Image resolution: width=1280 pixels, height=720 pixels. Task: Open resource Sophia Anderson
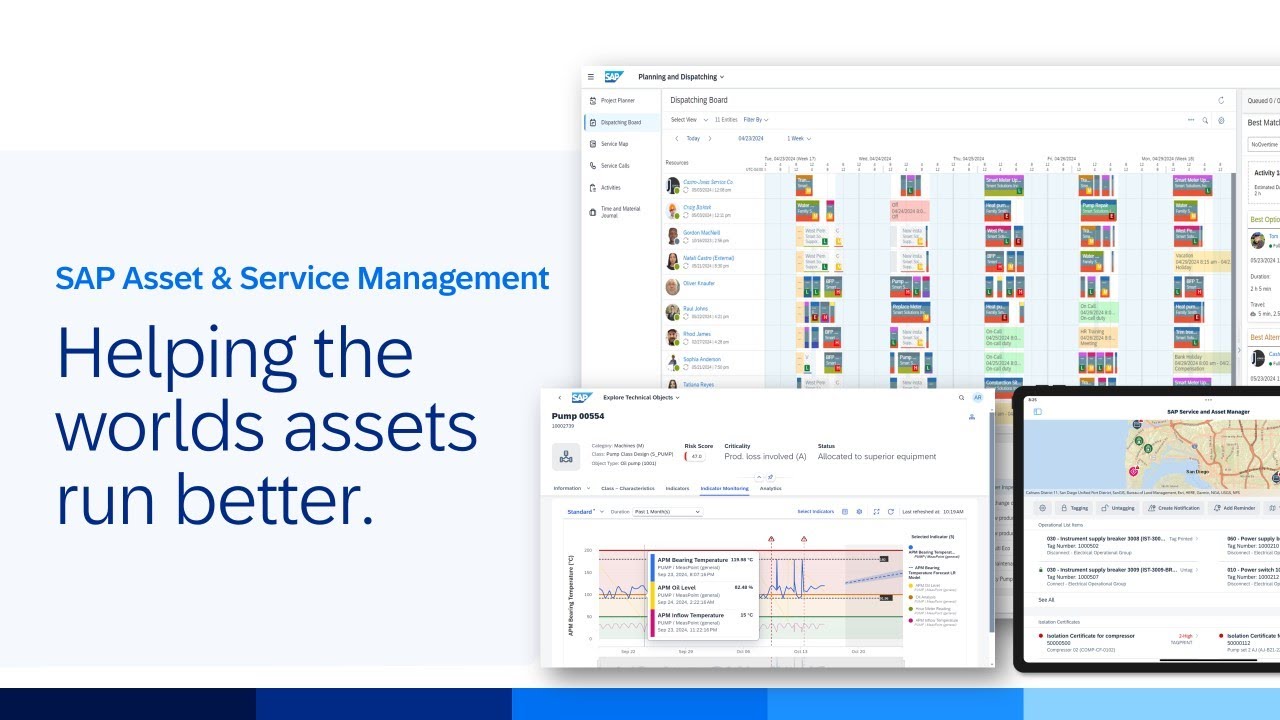702,358
